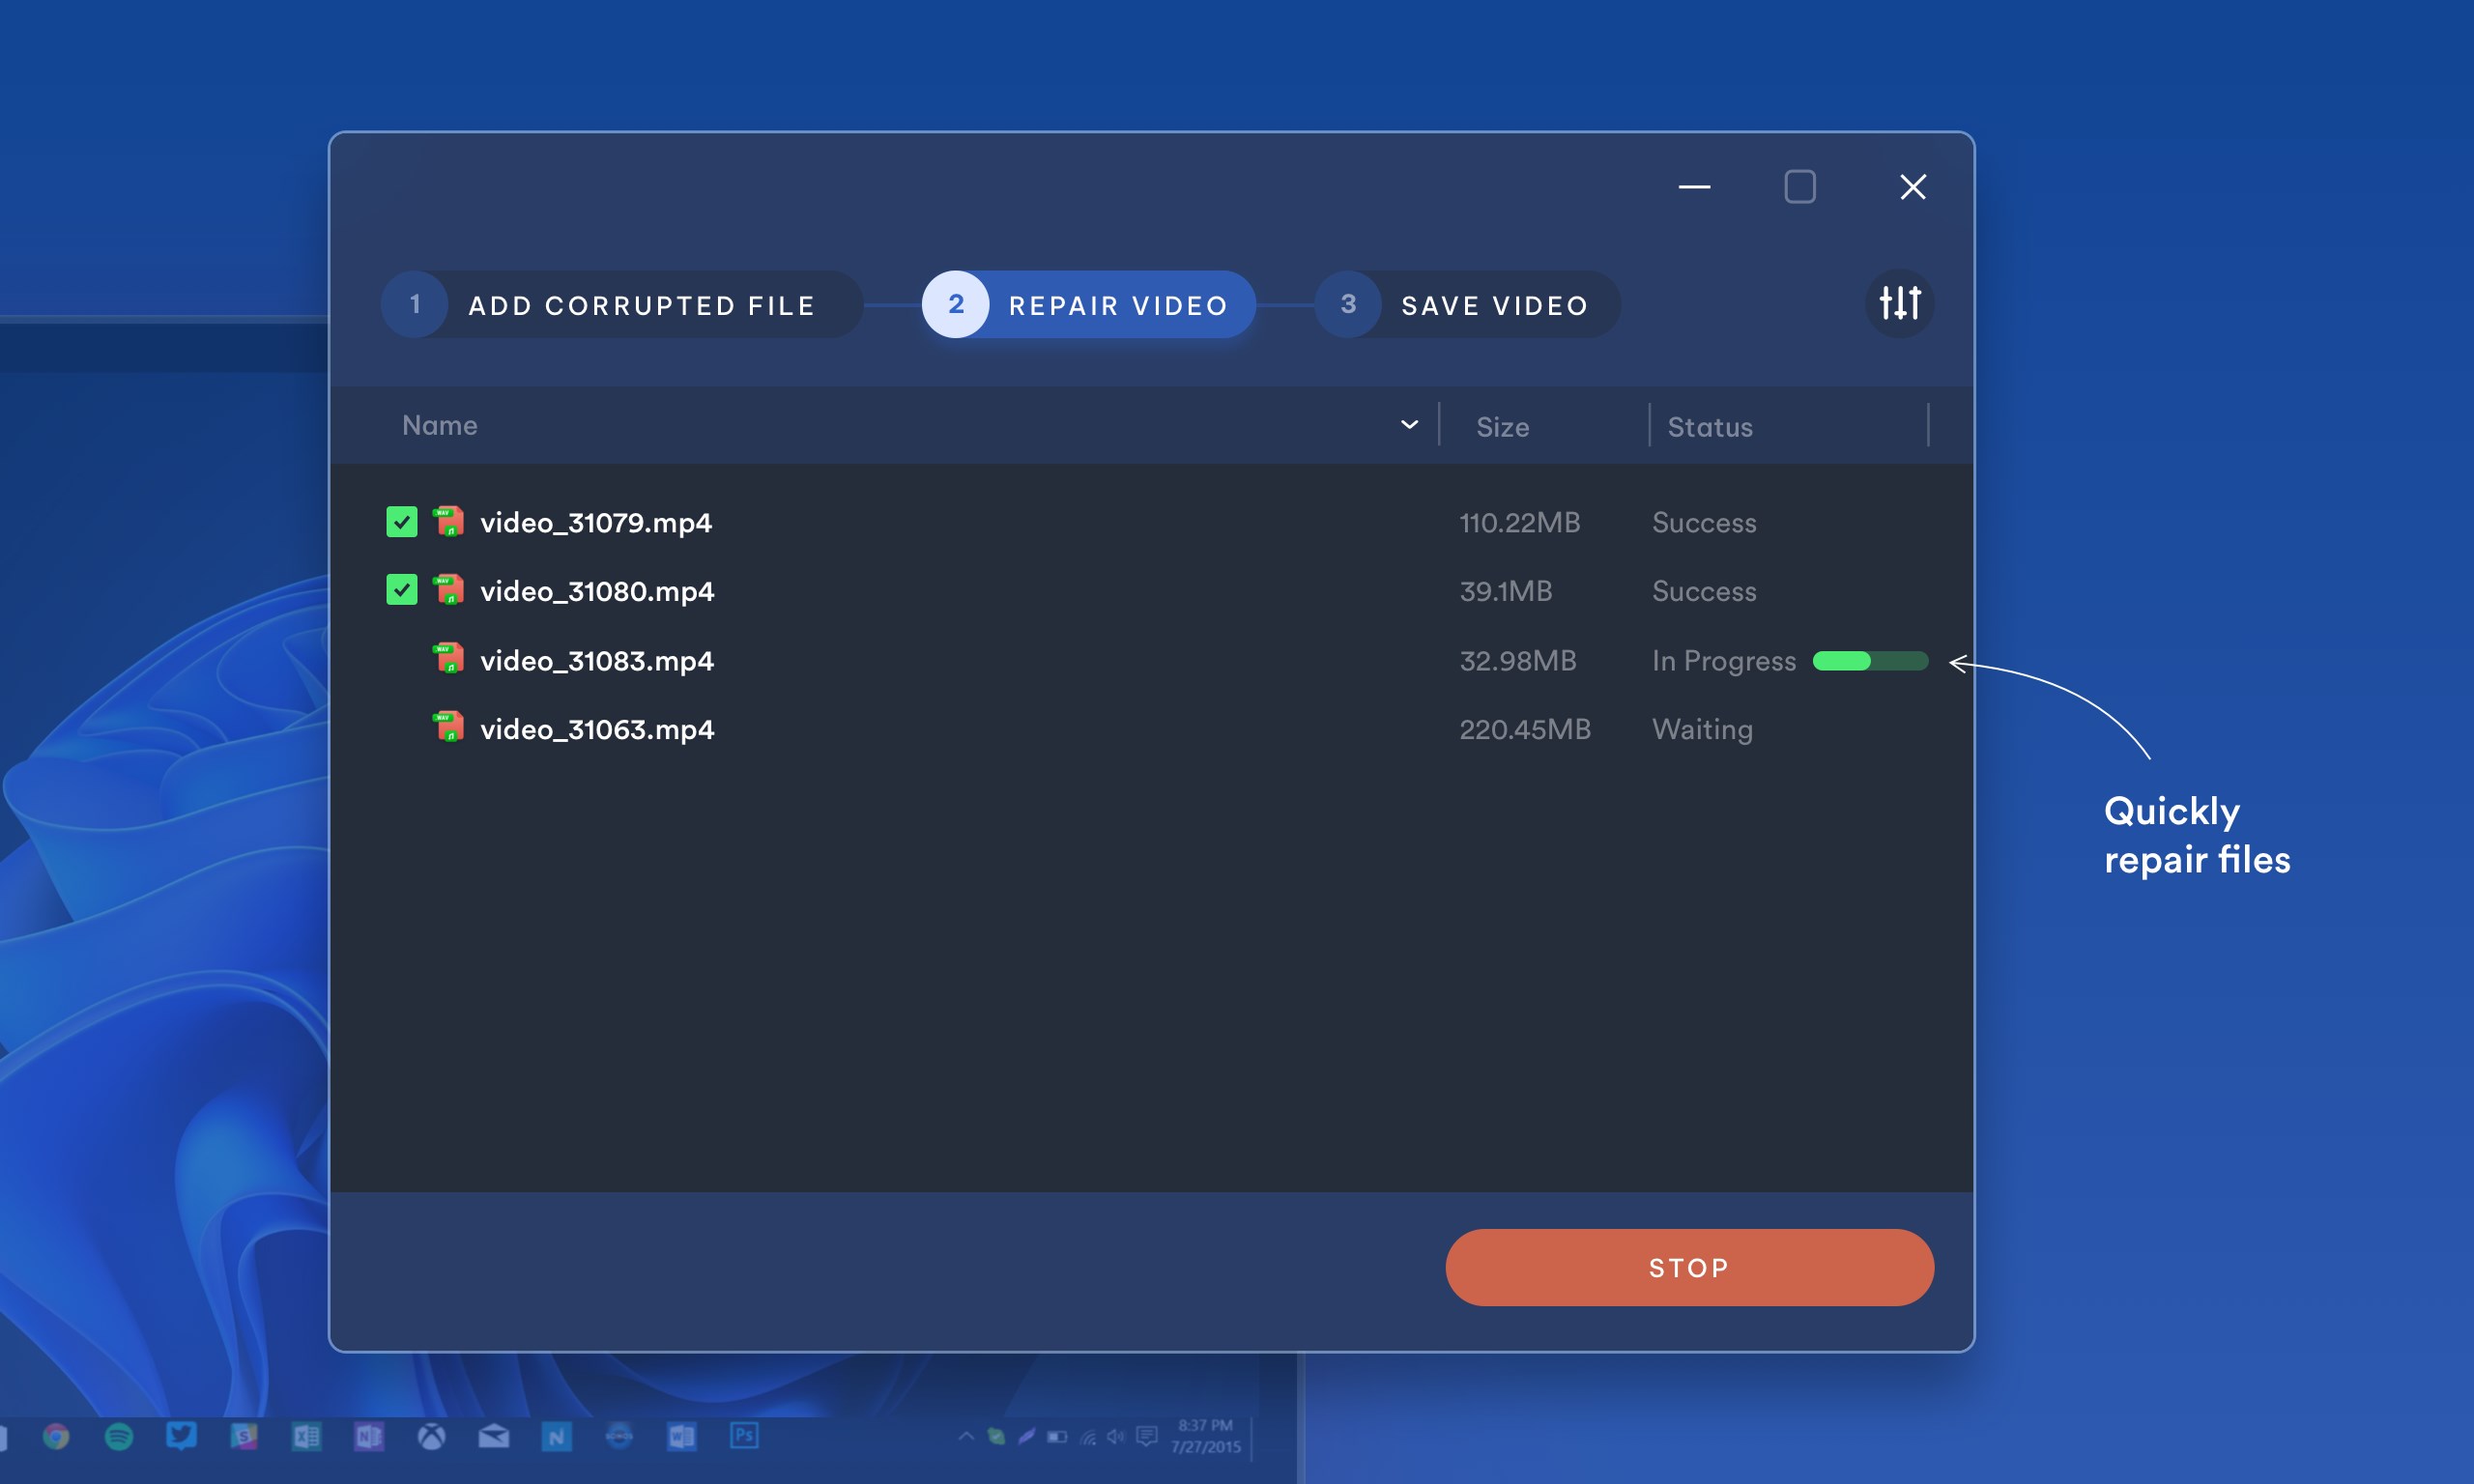This screenshot has height=1484, width=2474.
Task: Click the step 3 number circle
Action: point(1347,304)
